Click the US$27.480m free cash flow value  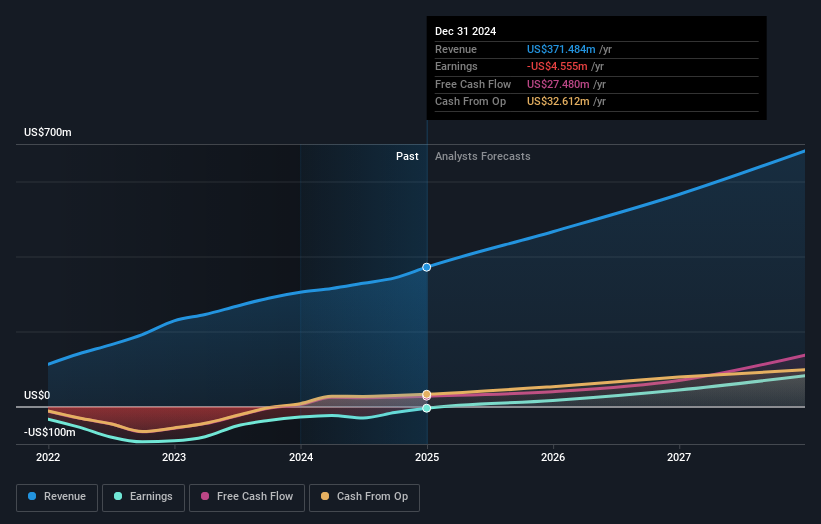(558, 84)
